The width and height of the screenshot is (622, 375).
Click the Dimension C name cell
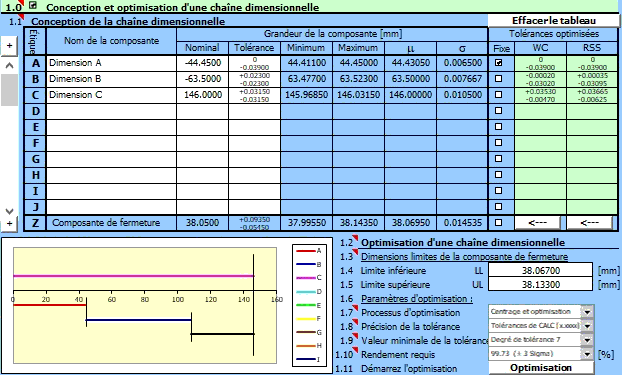[x=111, y=95]
